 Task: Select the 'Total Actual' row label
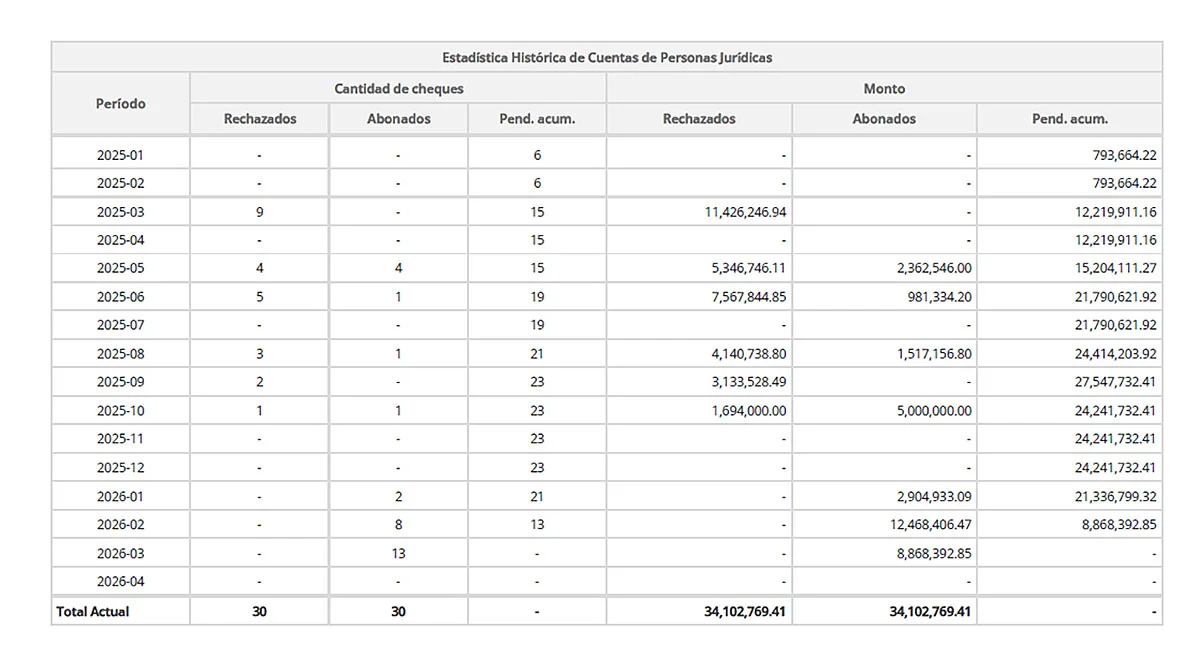(93, 611)
